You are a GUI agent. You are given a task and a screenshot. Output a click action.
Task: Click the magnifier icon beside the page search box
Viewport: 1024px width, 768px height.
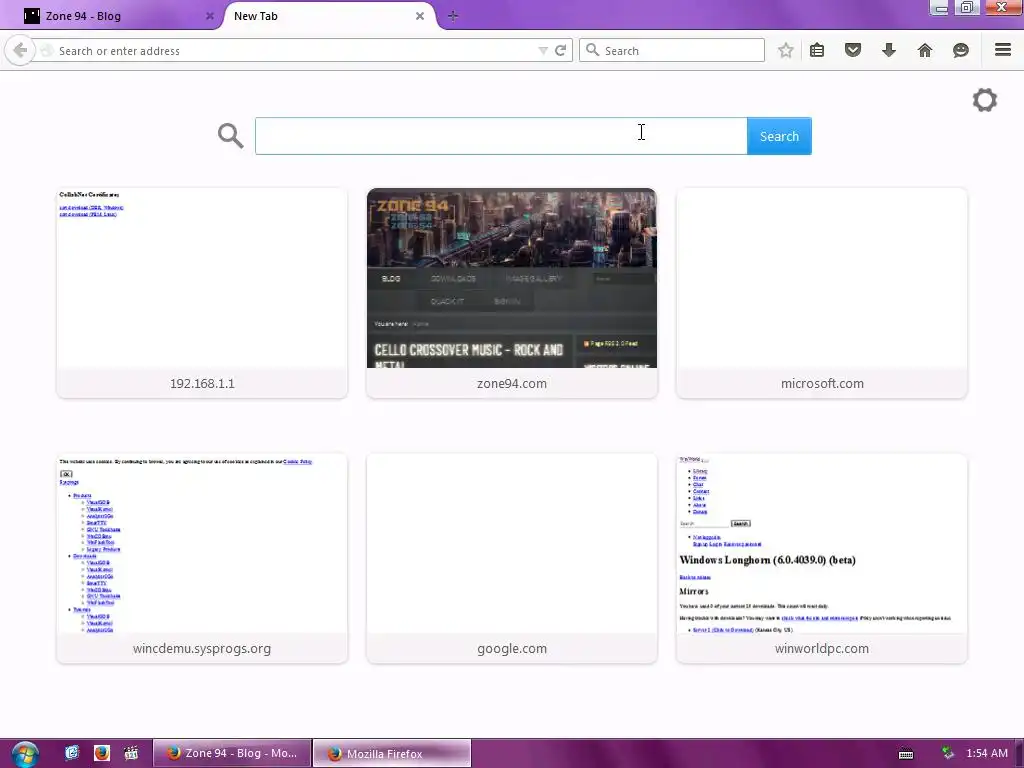[x=231, y=136]
